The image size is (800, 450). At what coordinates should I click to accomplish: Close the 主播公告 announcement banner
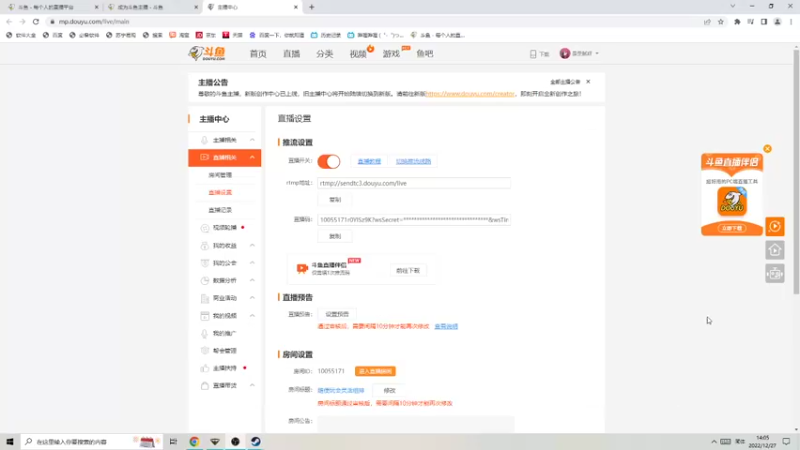[588, 82]
